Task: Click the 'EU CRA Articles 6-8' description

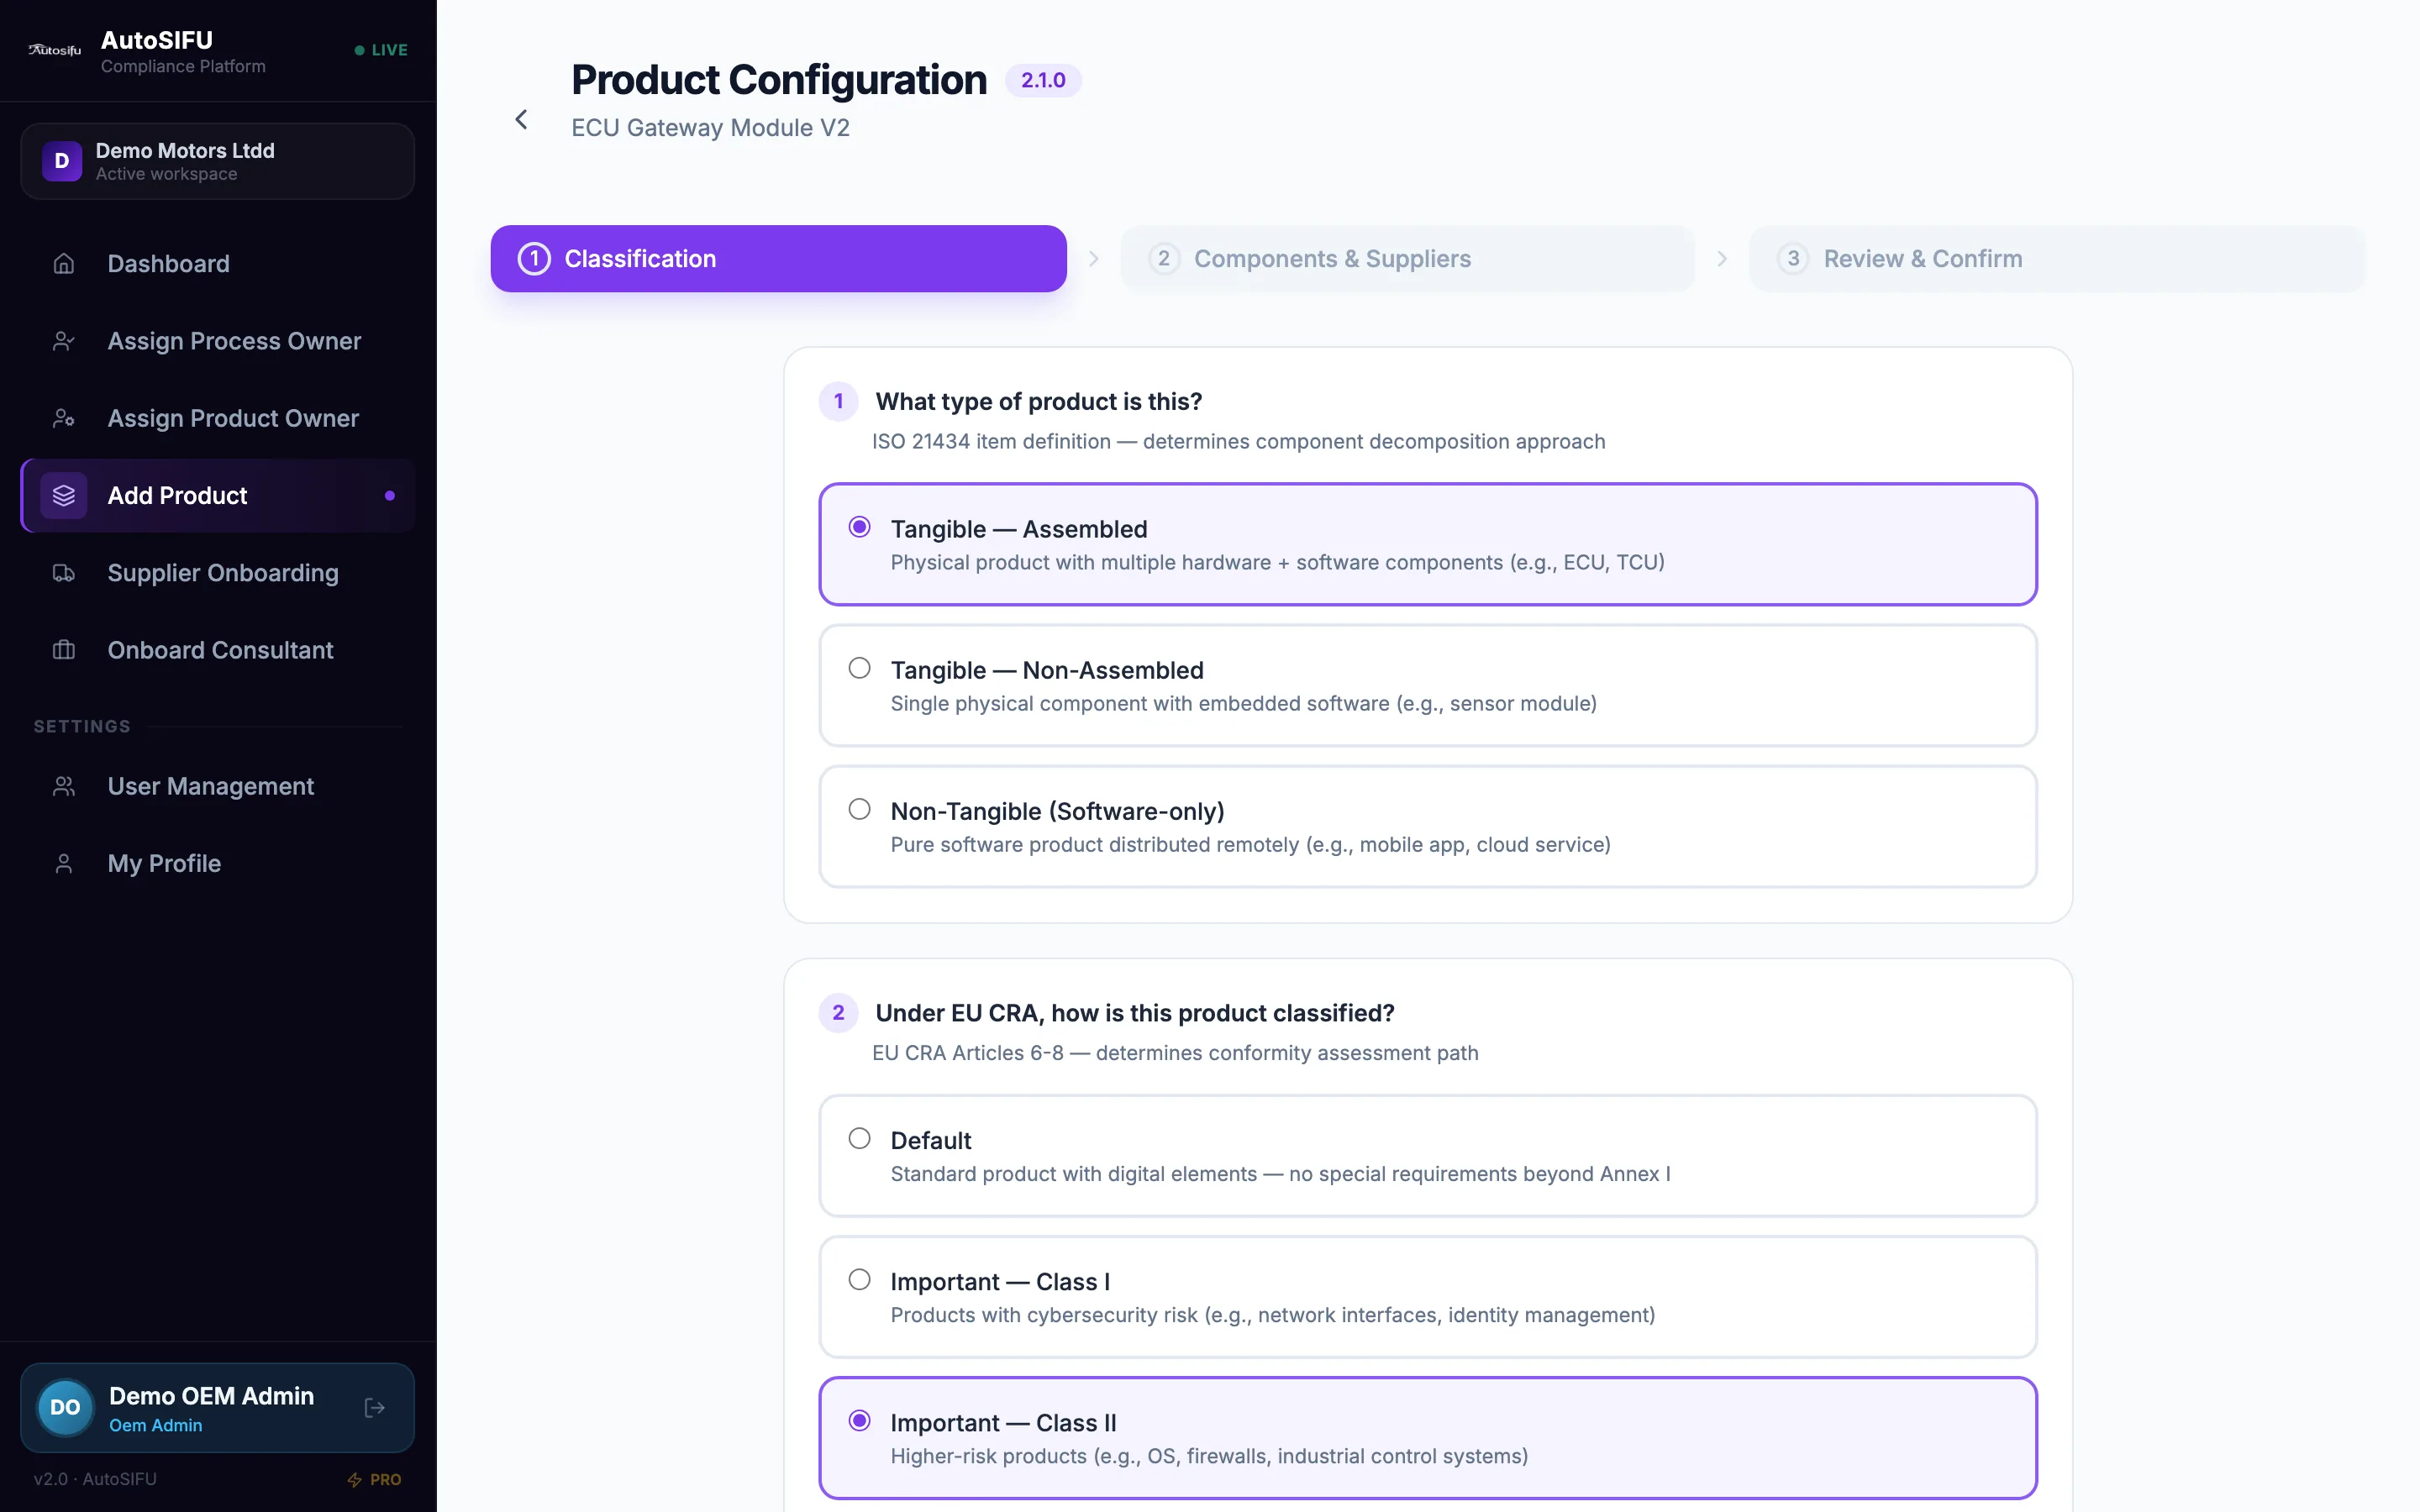Action: point(1175,1053)
